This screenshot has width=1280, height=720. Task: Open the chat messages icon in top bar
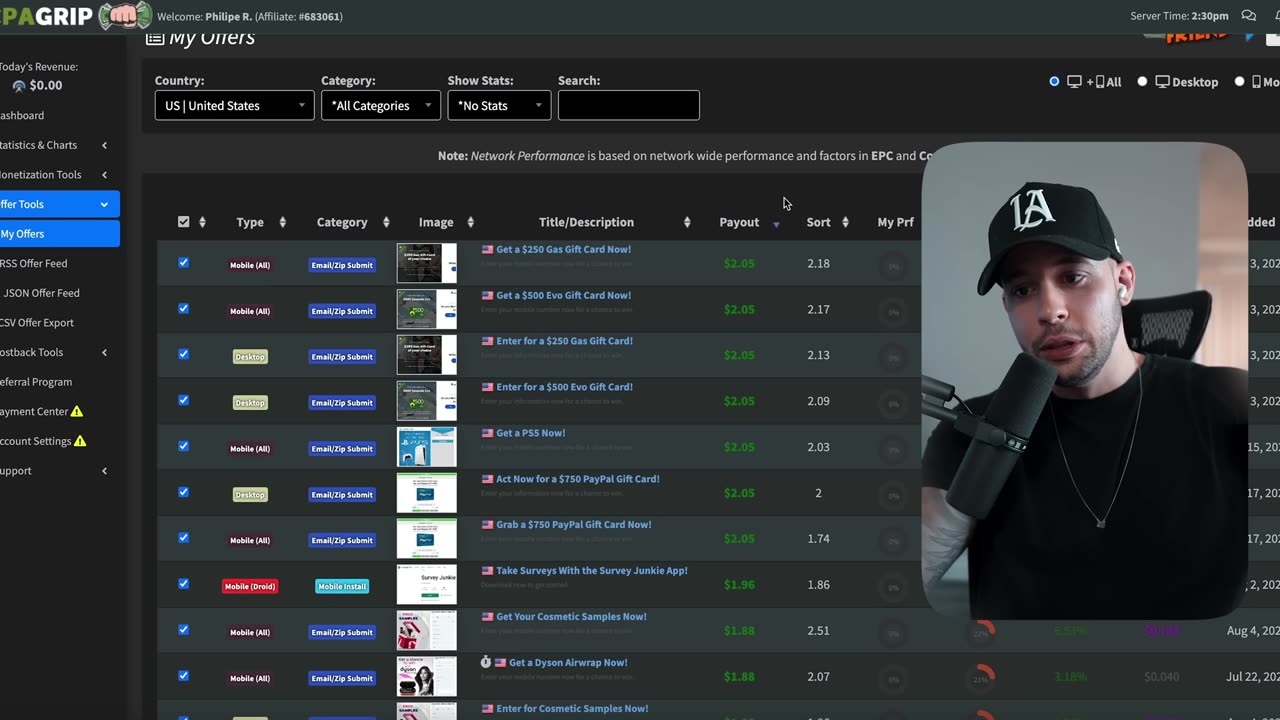pyautogui.click(x=1248, y=16)
